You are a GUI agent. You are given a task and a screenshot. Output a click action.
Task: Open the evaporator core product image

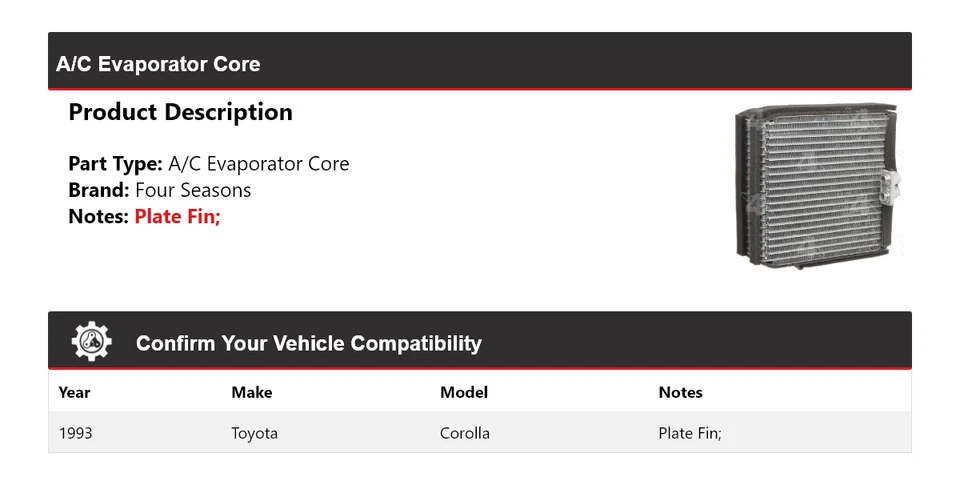point(818,187)
